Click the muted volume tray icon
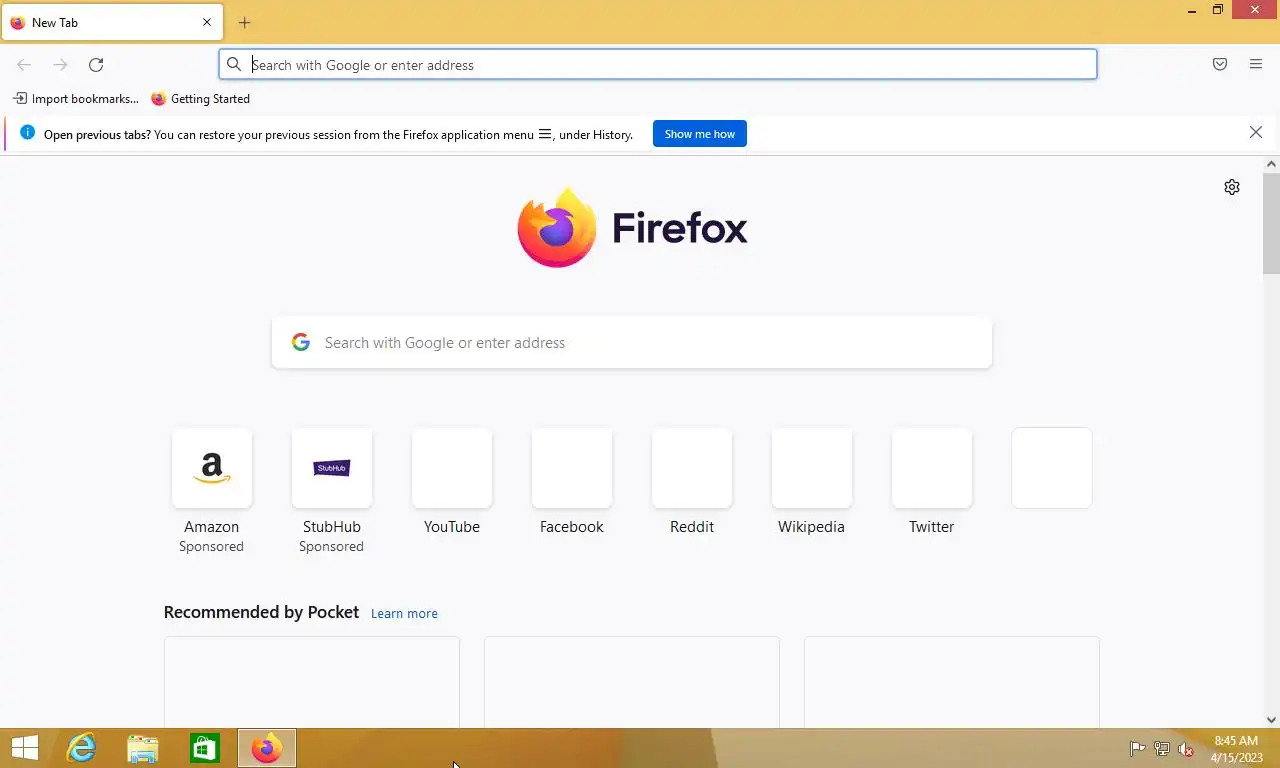 coord(1186,749)
